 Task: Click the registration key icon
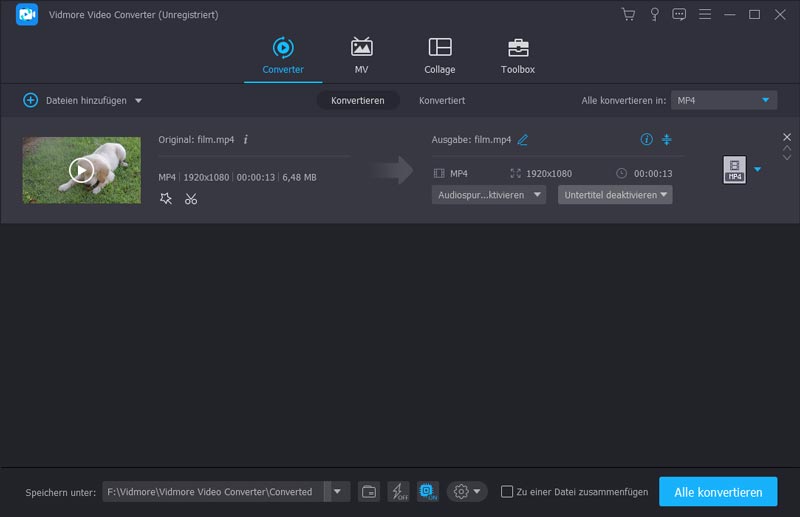click(x=655, y=15)
